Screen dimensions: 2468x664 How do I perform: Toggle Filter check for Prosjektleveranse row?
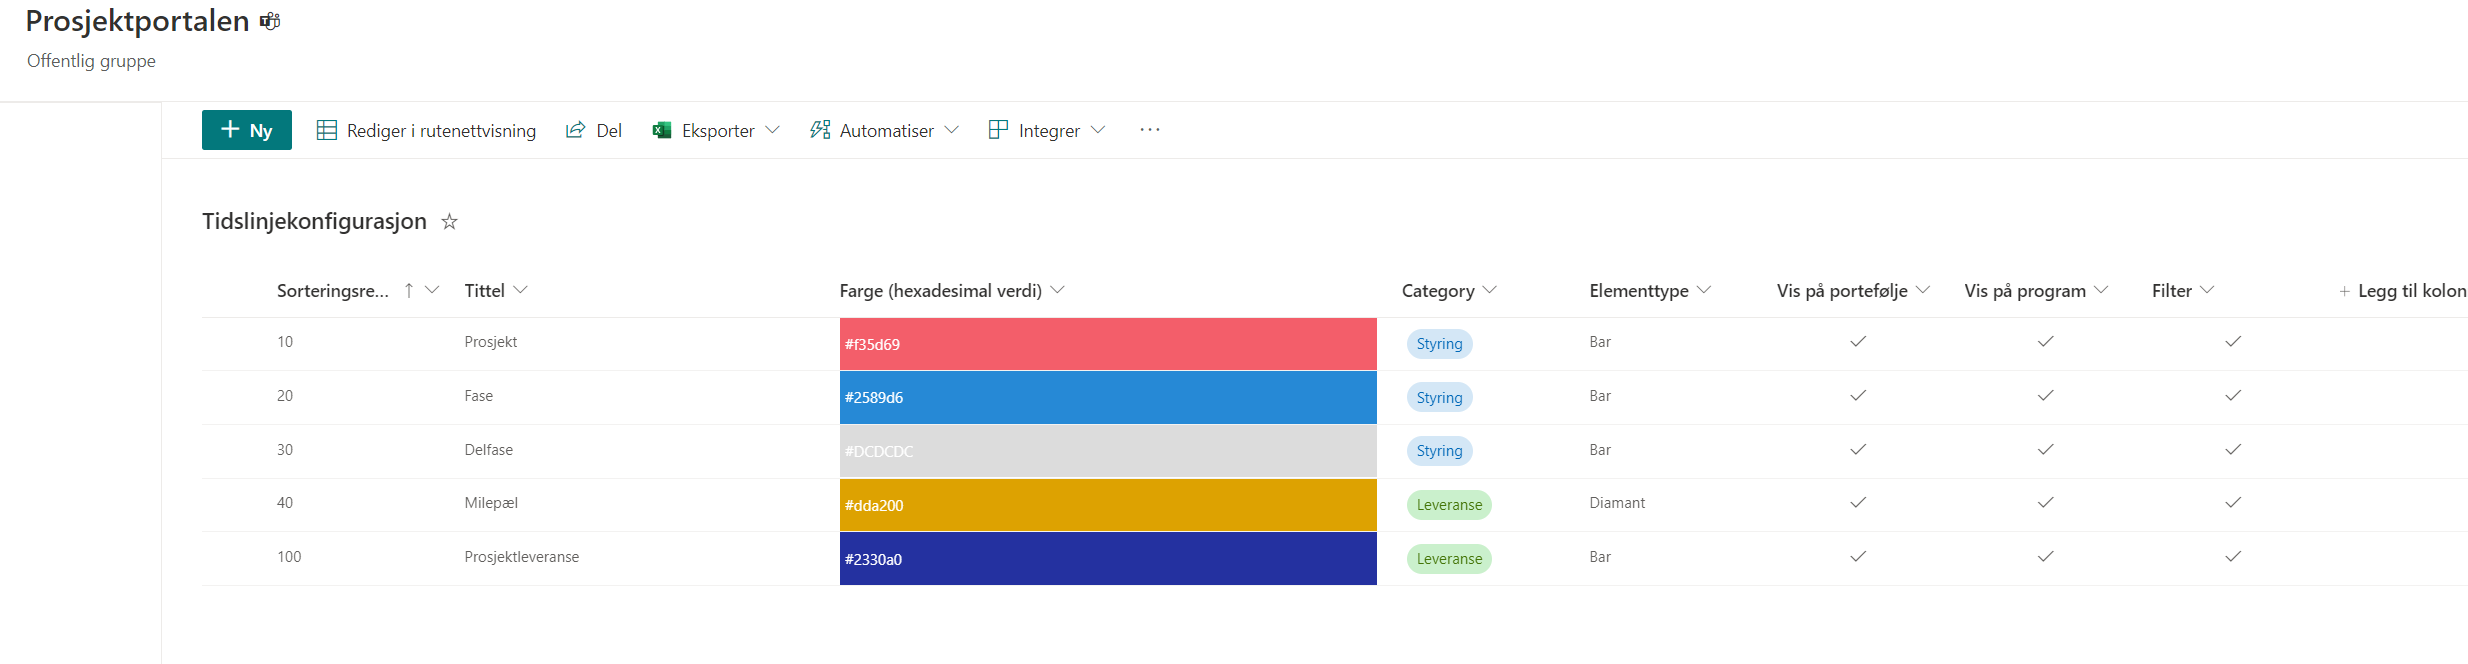pos(2233,557)
